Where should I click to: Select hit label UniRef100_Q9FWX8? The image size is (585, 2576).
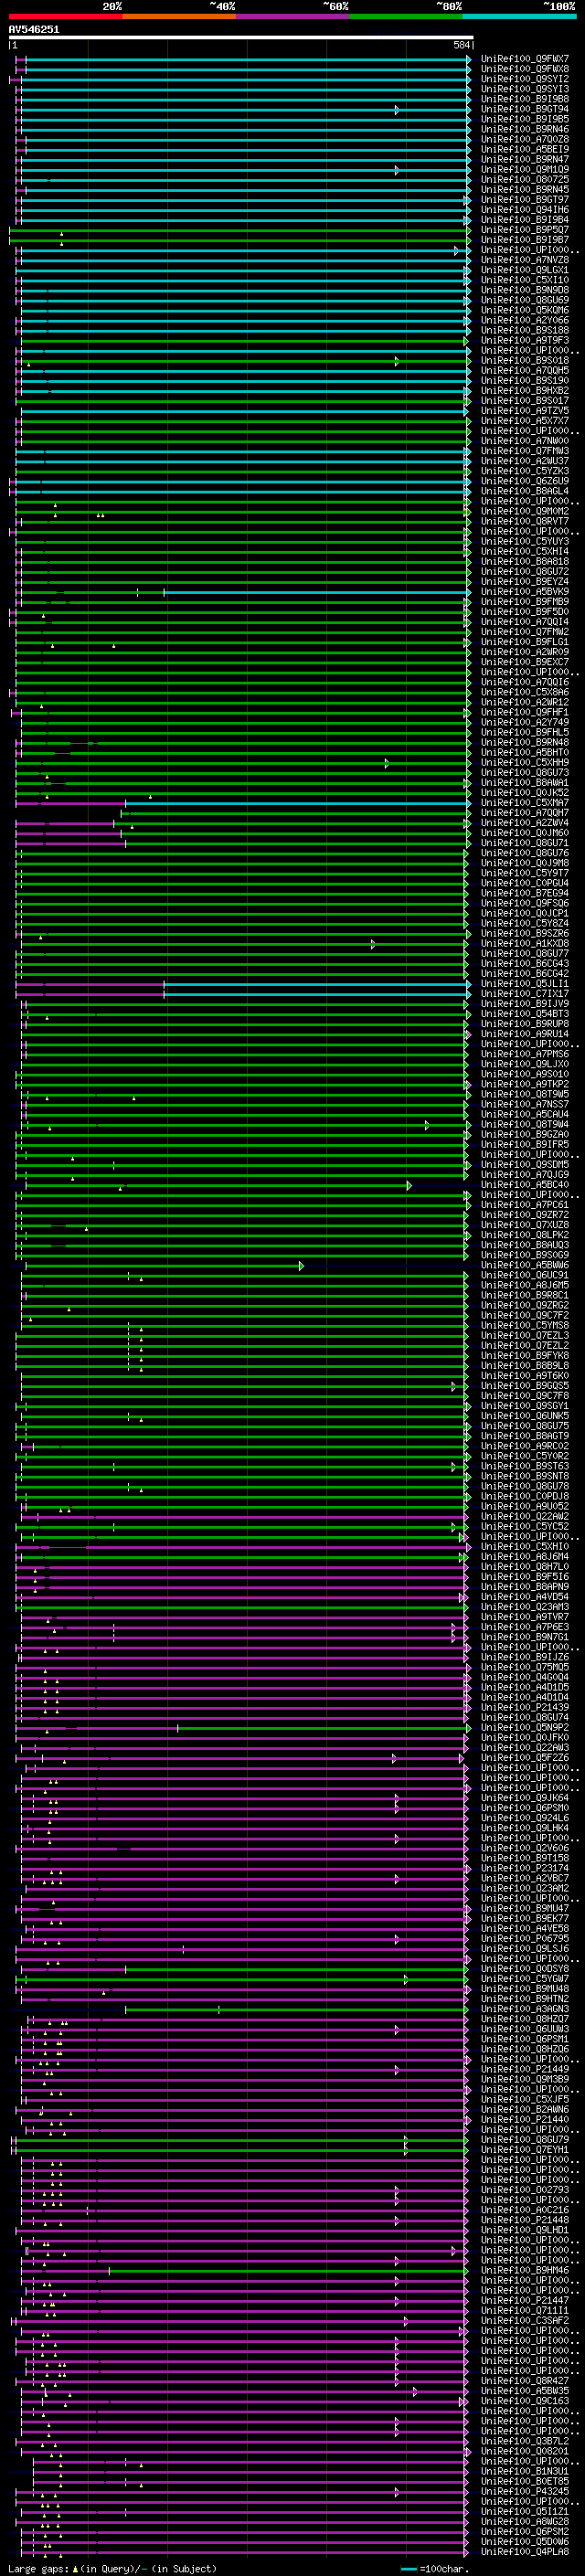pos(525,69)
